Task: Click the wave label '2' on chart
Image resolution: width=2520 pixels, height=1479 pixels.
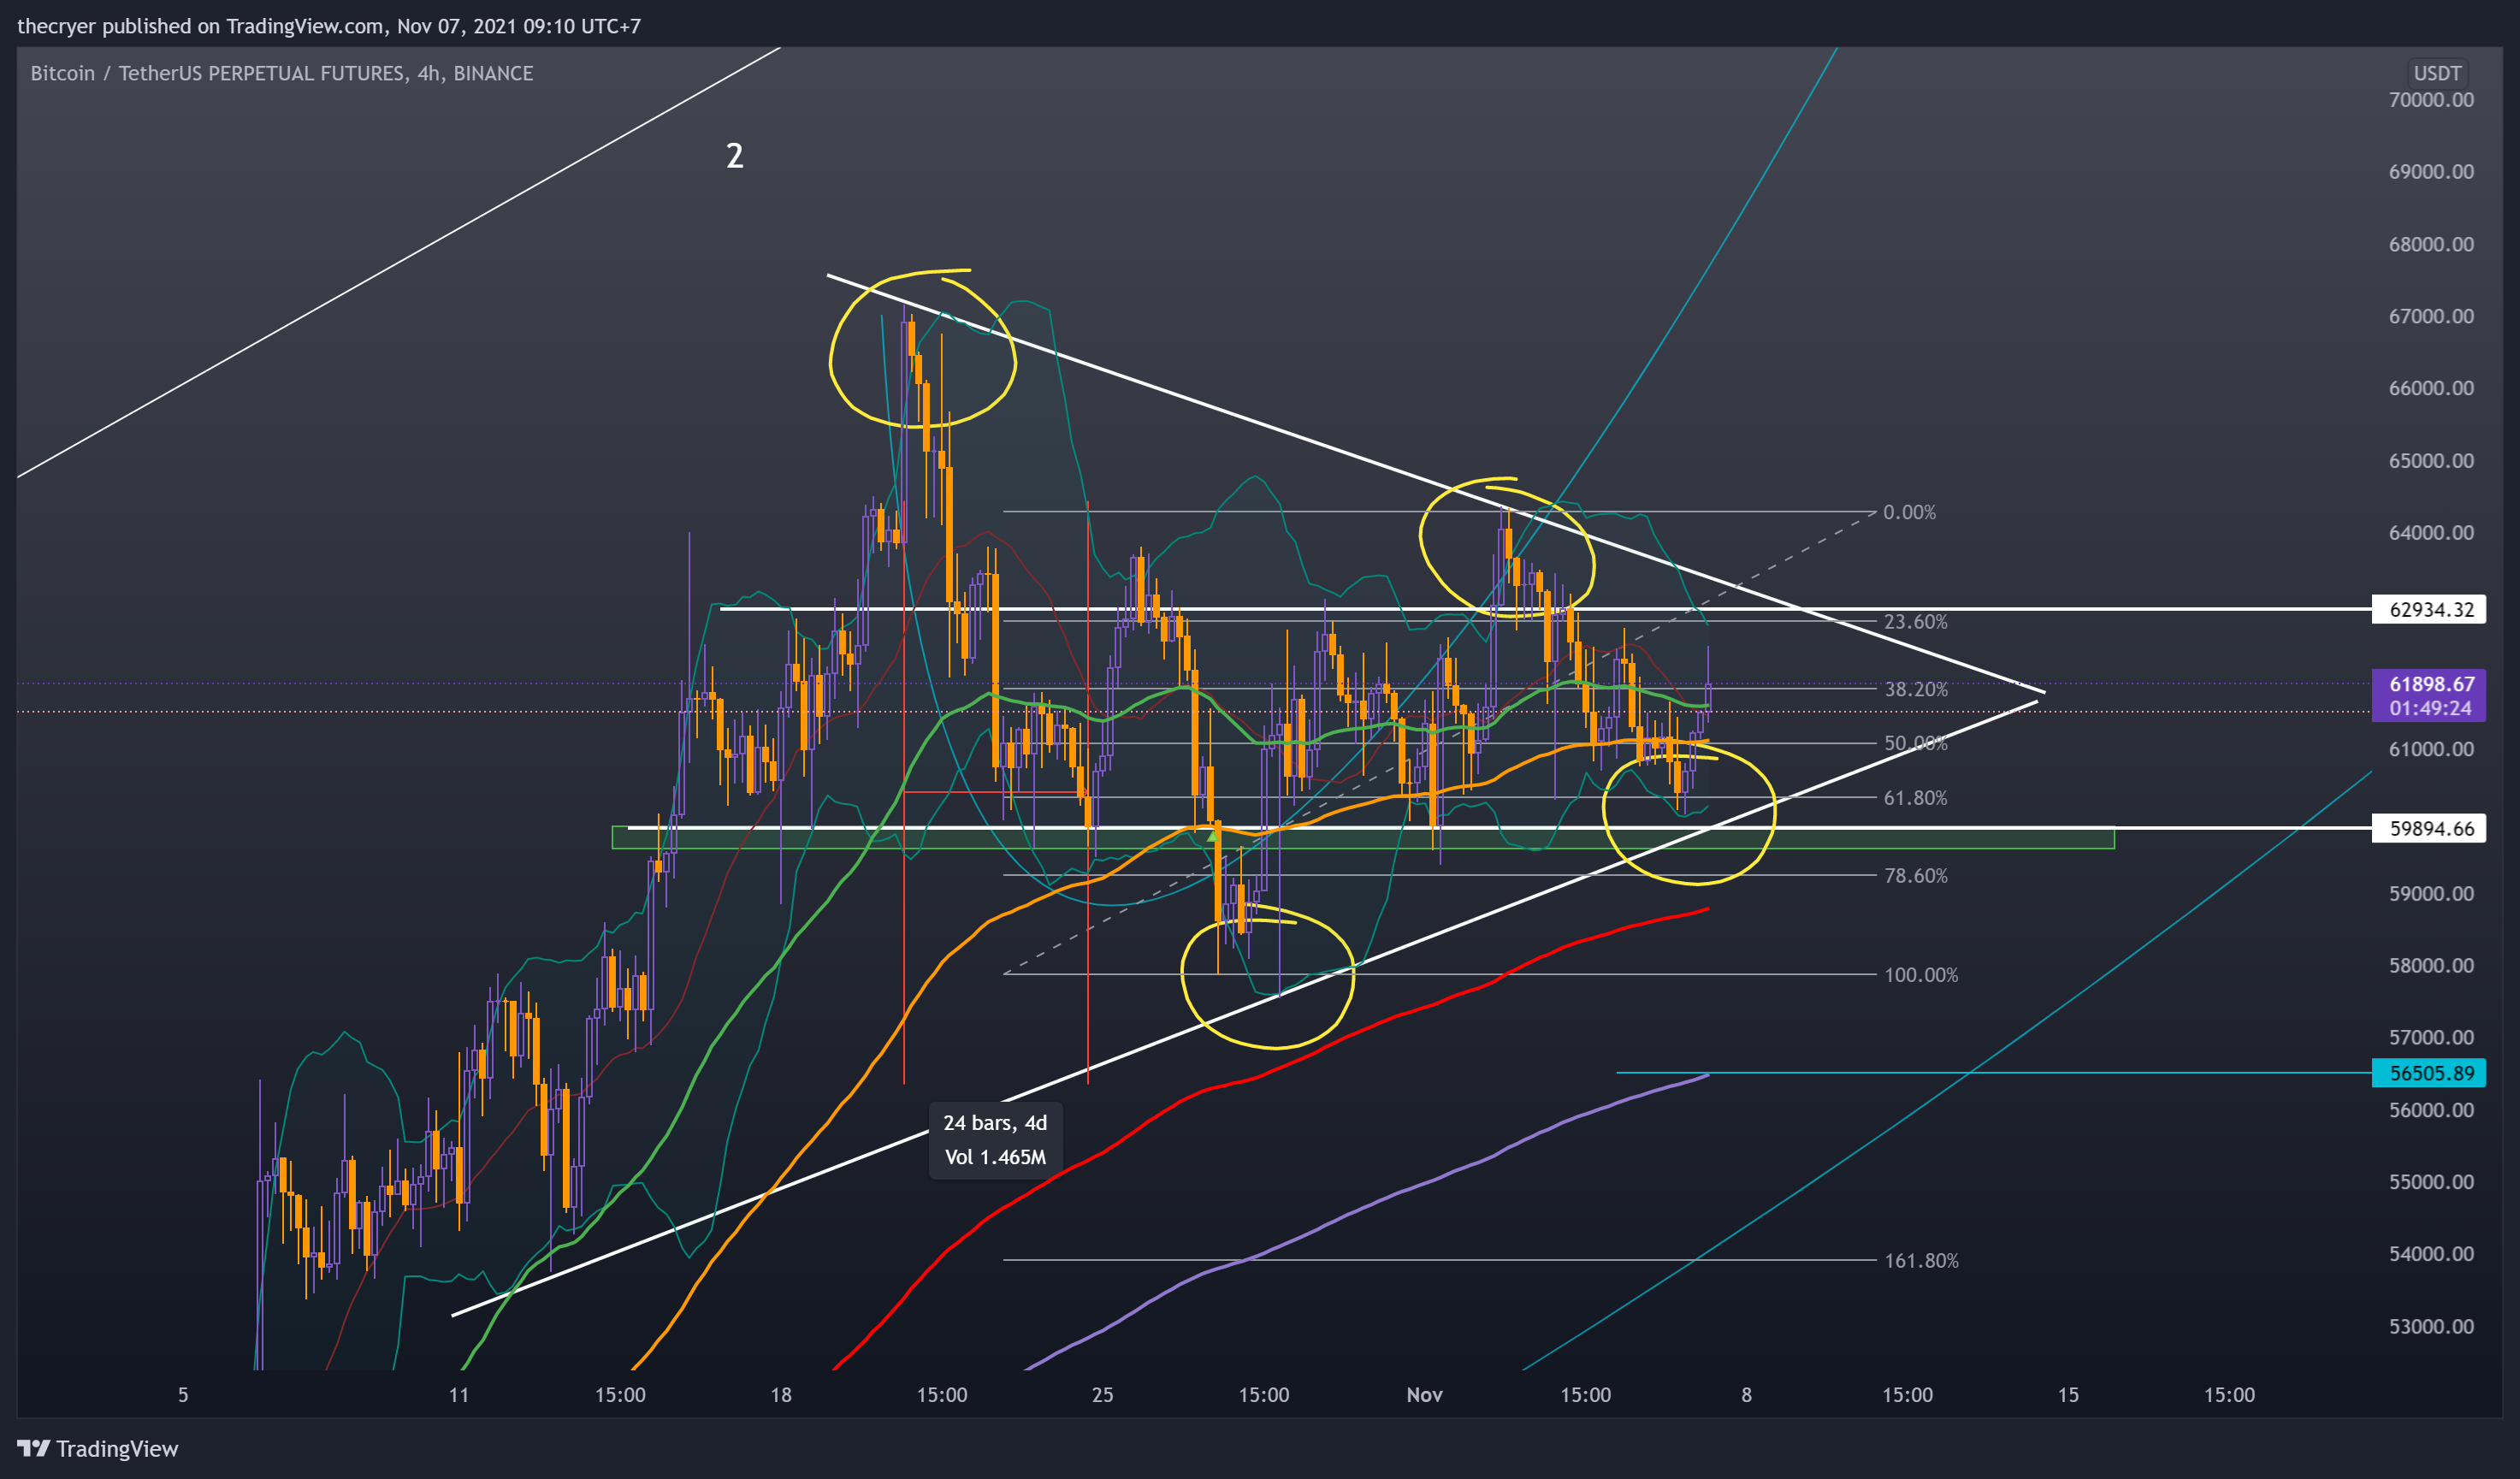Action: click(x=734, y=156)
